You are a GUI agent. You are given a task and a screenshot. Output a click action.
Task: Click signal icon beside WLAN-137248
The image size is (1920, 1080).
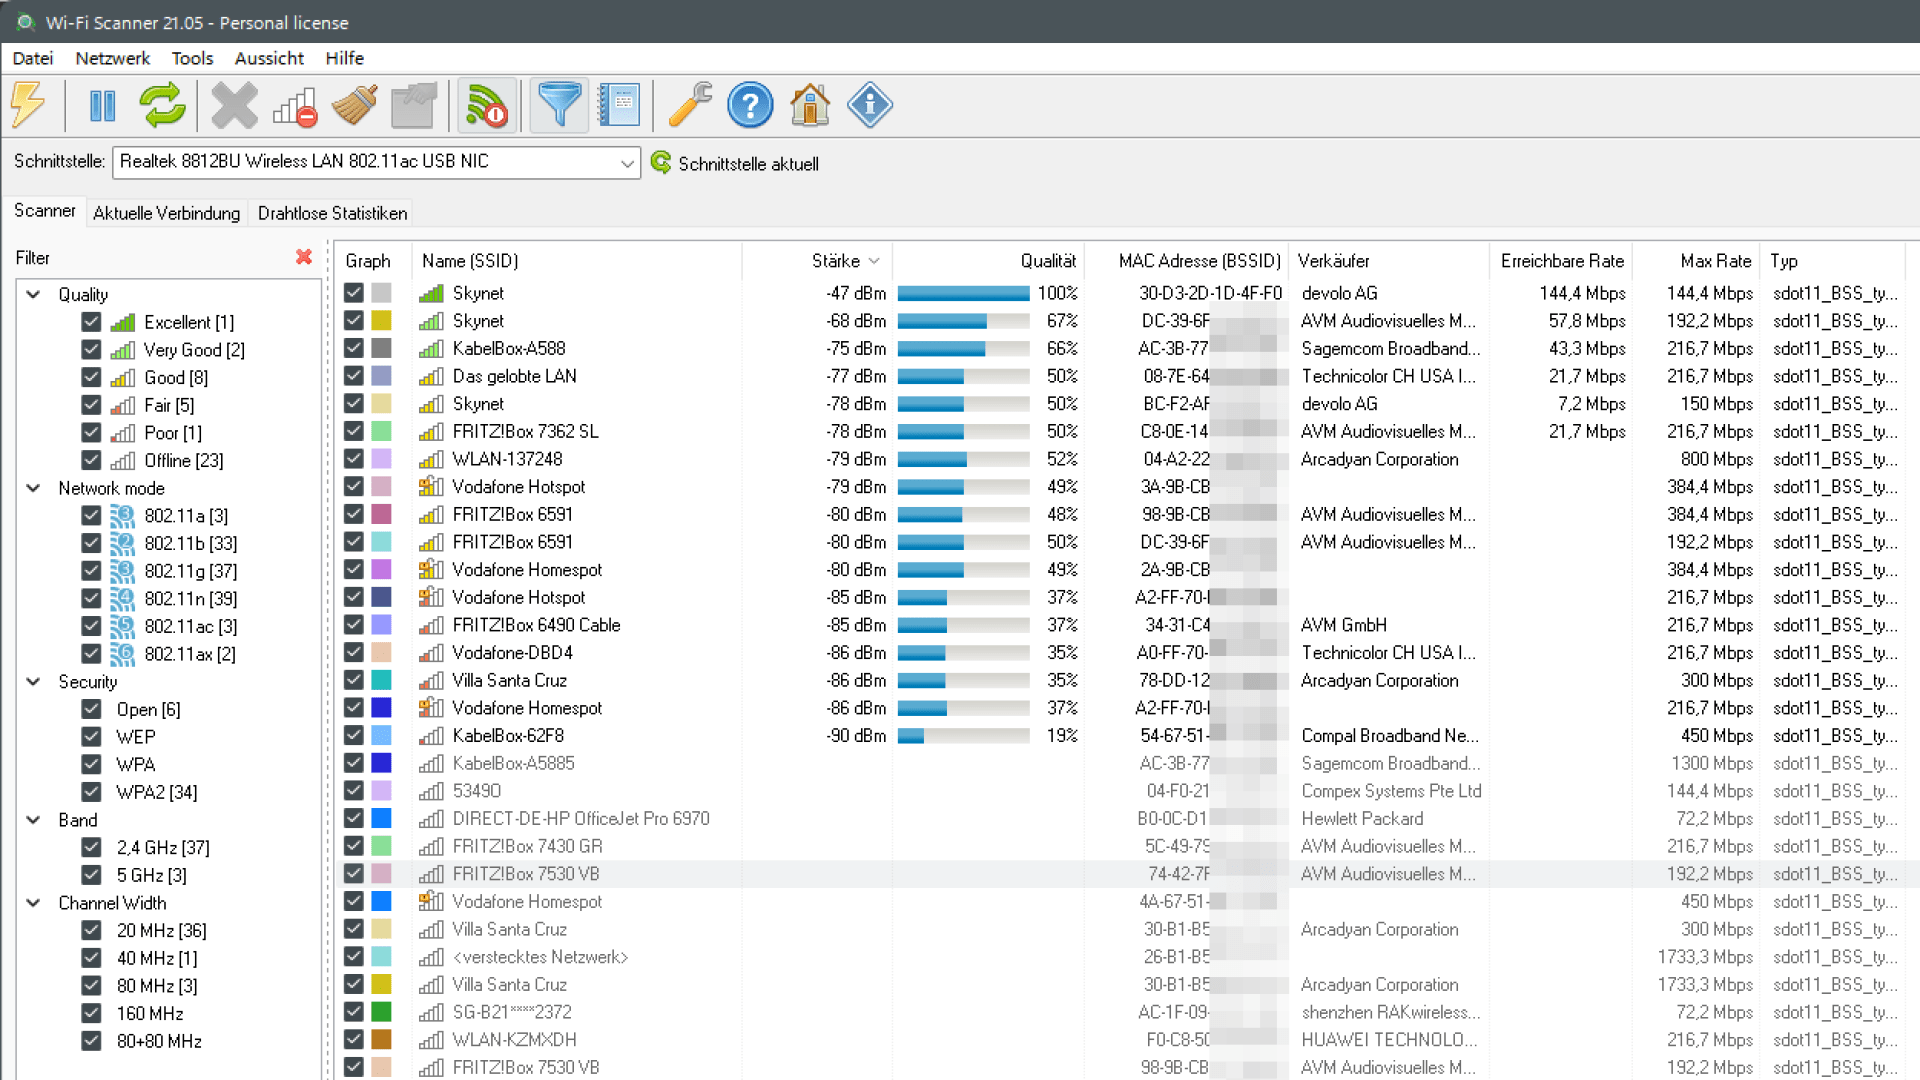431,459
